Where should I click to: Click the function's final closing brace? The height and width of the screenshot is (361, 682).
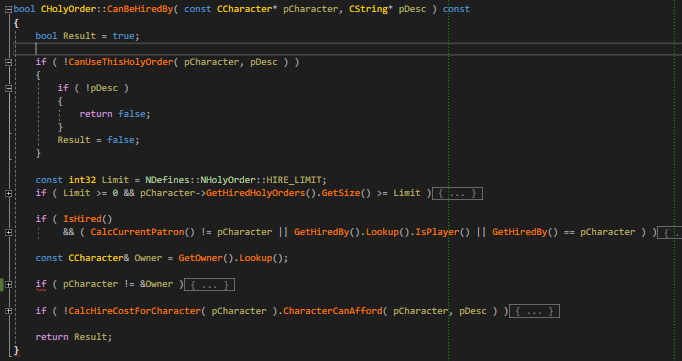click(16, 350)
